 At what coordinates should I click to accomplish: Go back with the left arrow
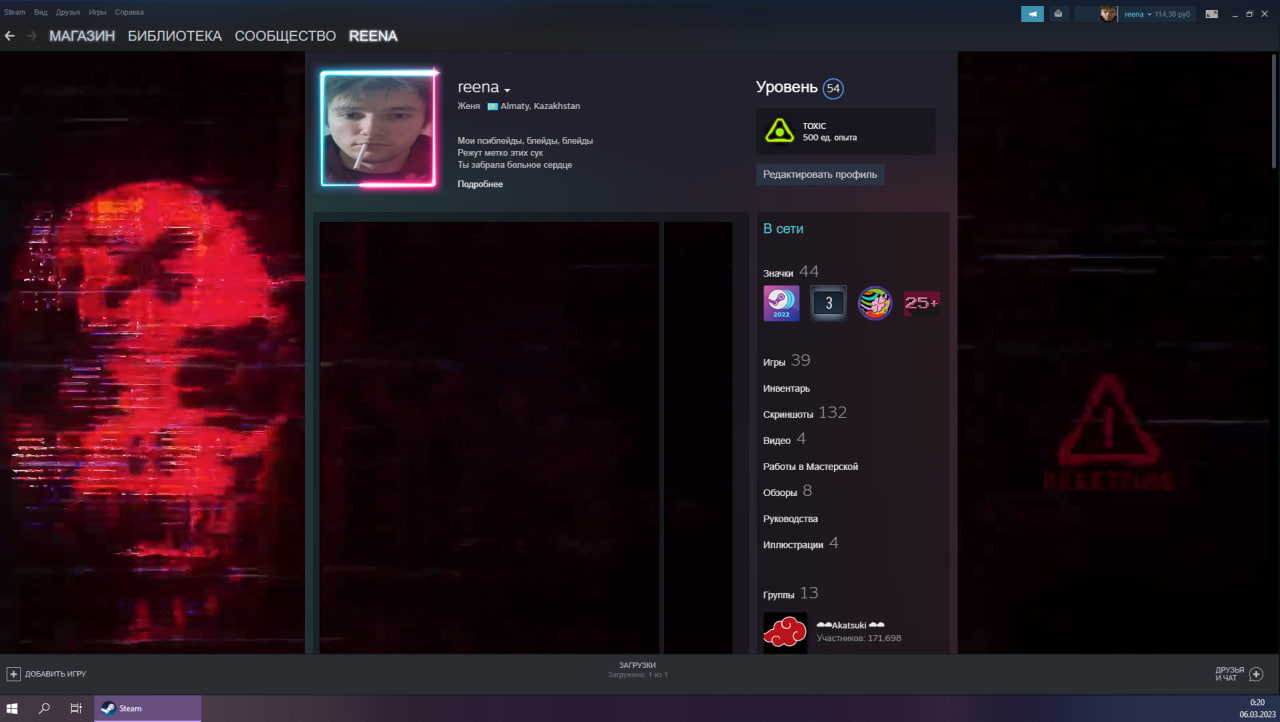click(10, 36)
